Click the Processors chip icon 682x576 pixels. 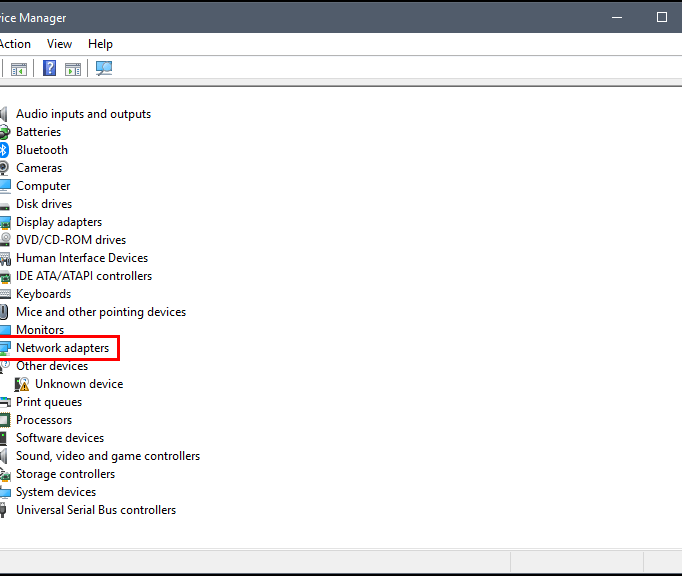5,420
